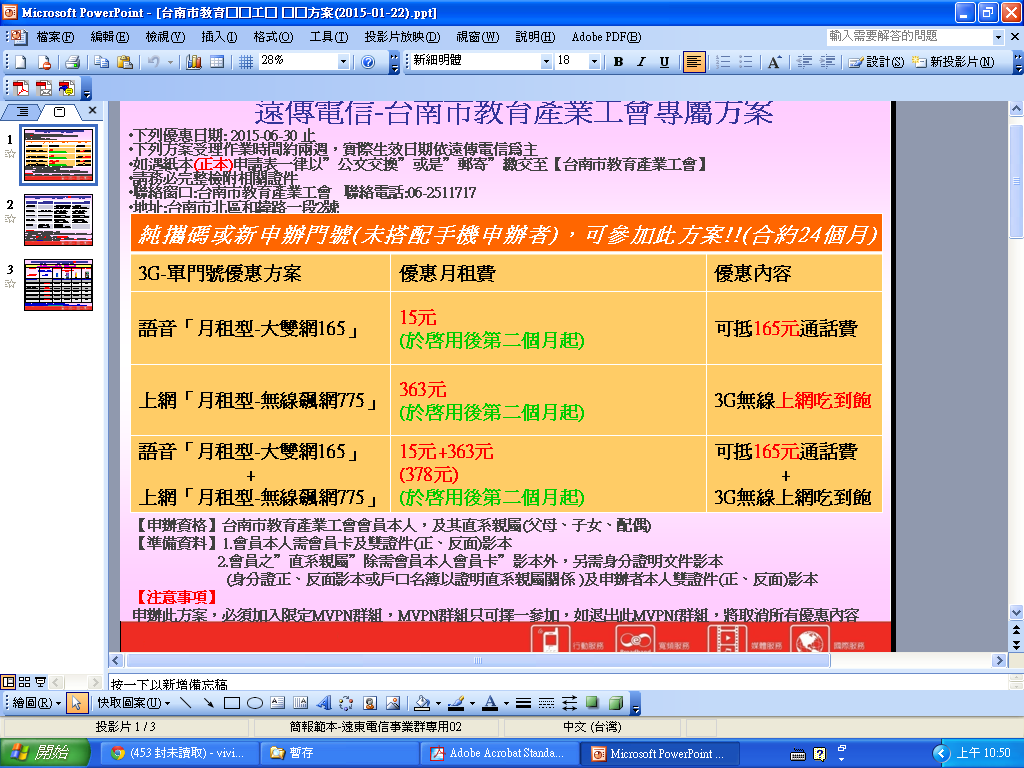Select the Rectangle shape tool

coord(232,703)
